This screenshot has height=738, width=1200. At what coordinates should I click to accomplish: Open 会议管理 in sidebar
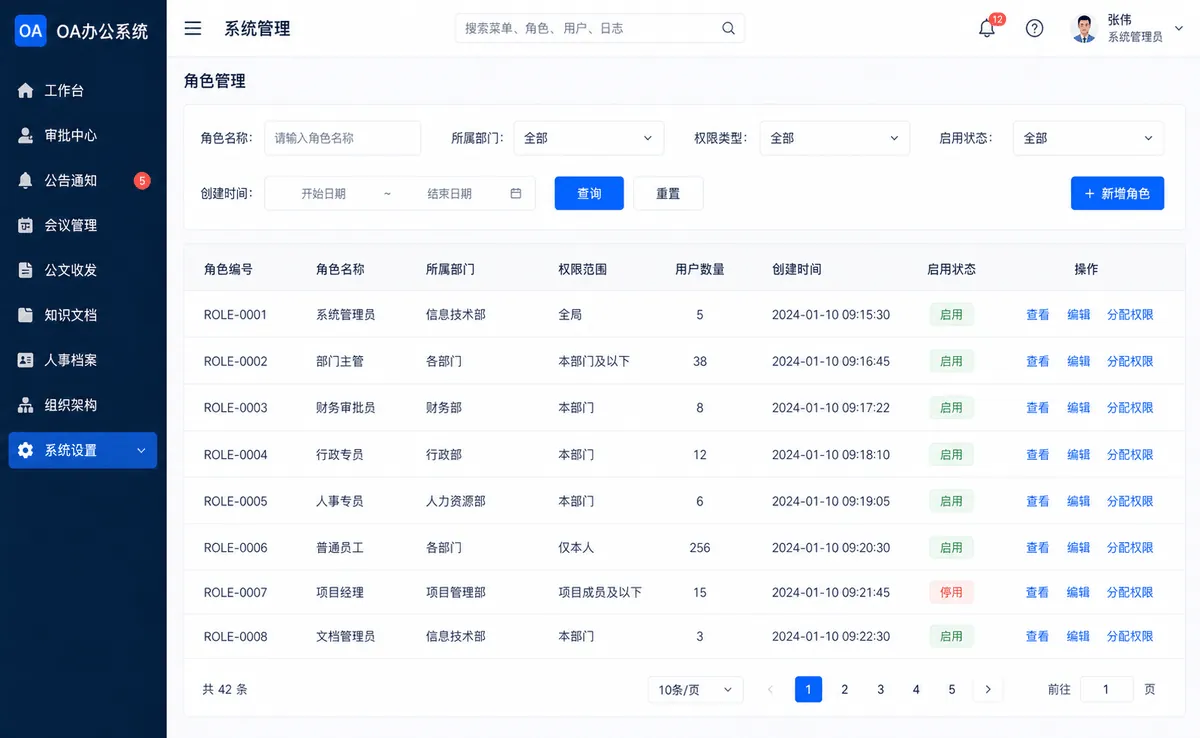click(83, 225)
